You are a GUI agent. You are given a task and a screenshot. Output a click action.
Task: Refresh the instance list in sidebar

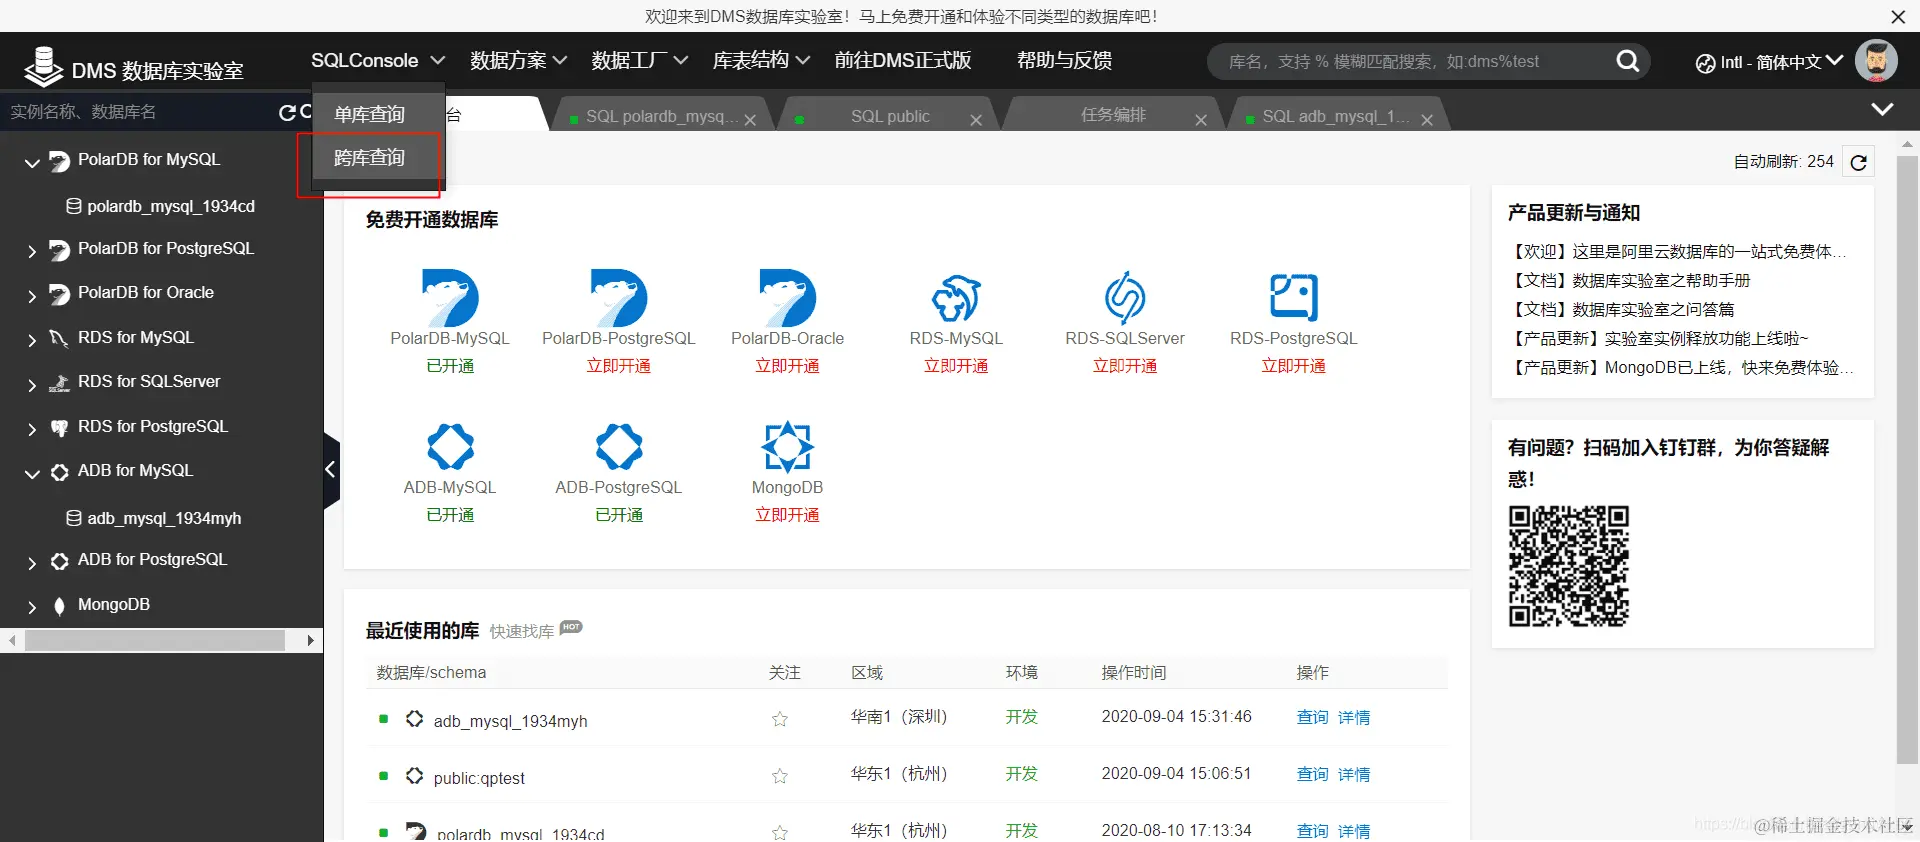[288, 112]
